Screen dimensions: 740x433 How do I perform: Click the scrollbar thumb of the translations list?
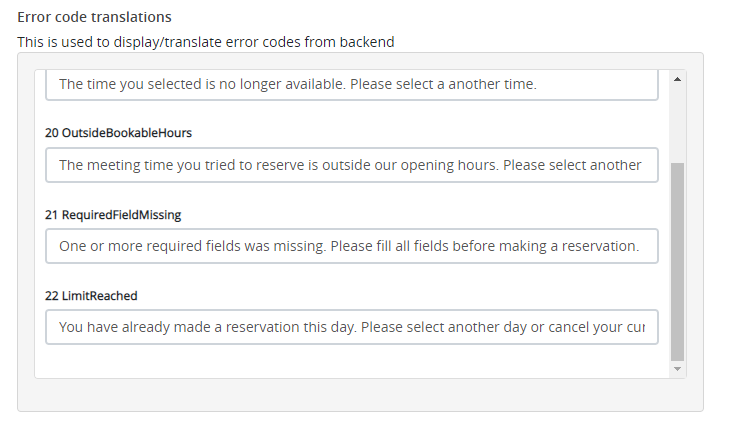[x=677, y=260]
